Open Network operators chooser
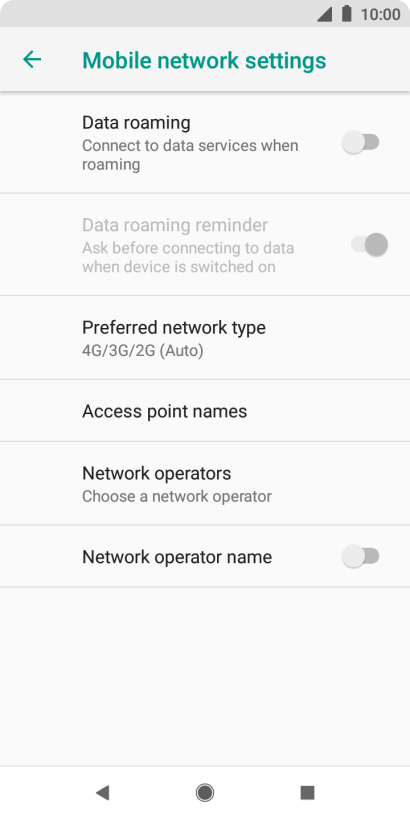The height and width of the screenshot is (820, 410). pyautogui.click(x=205, y=483)
